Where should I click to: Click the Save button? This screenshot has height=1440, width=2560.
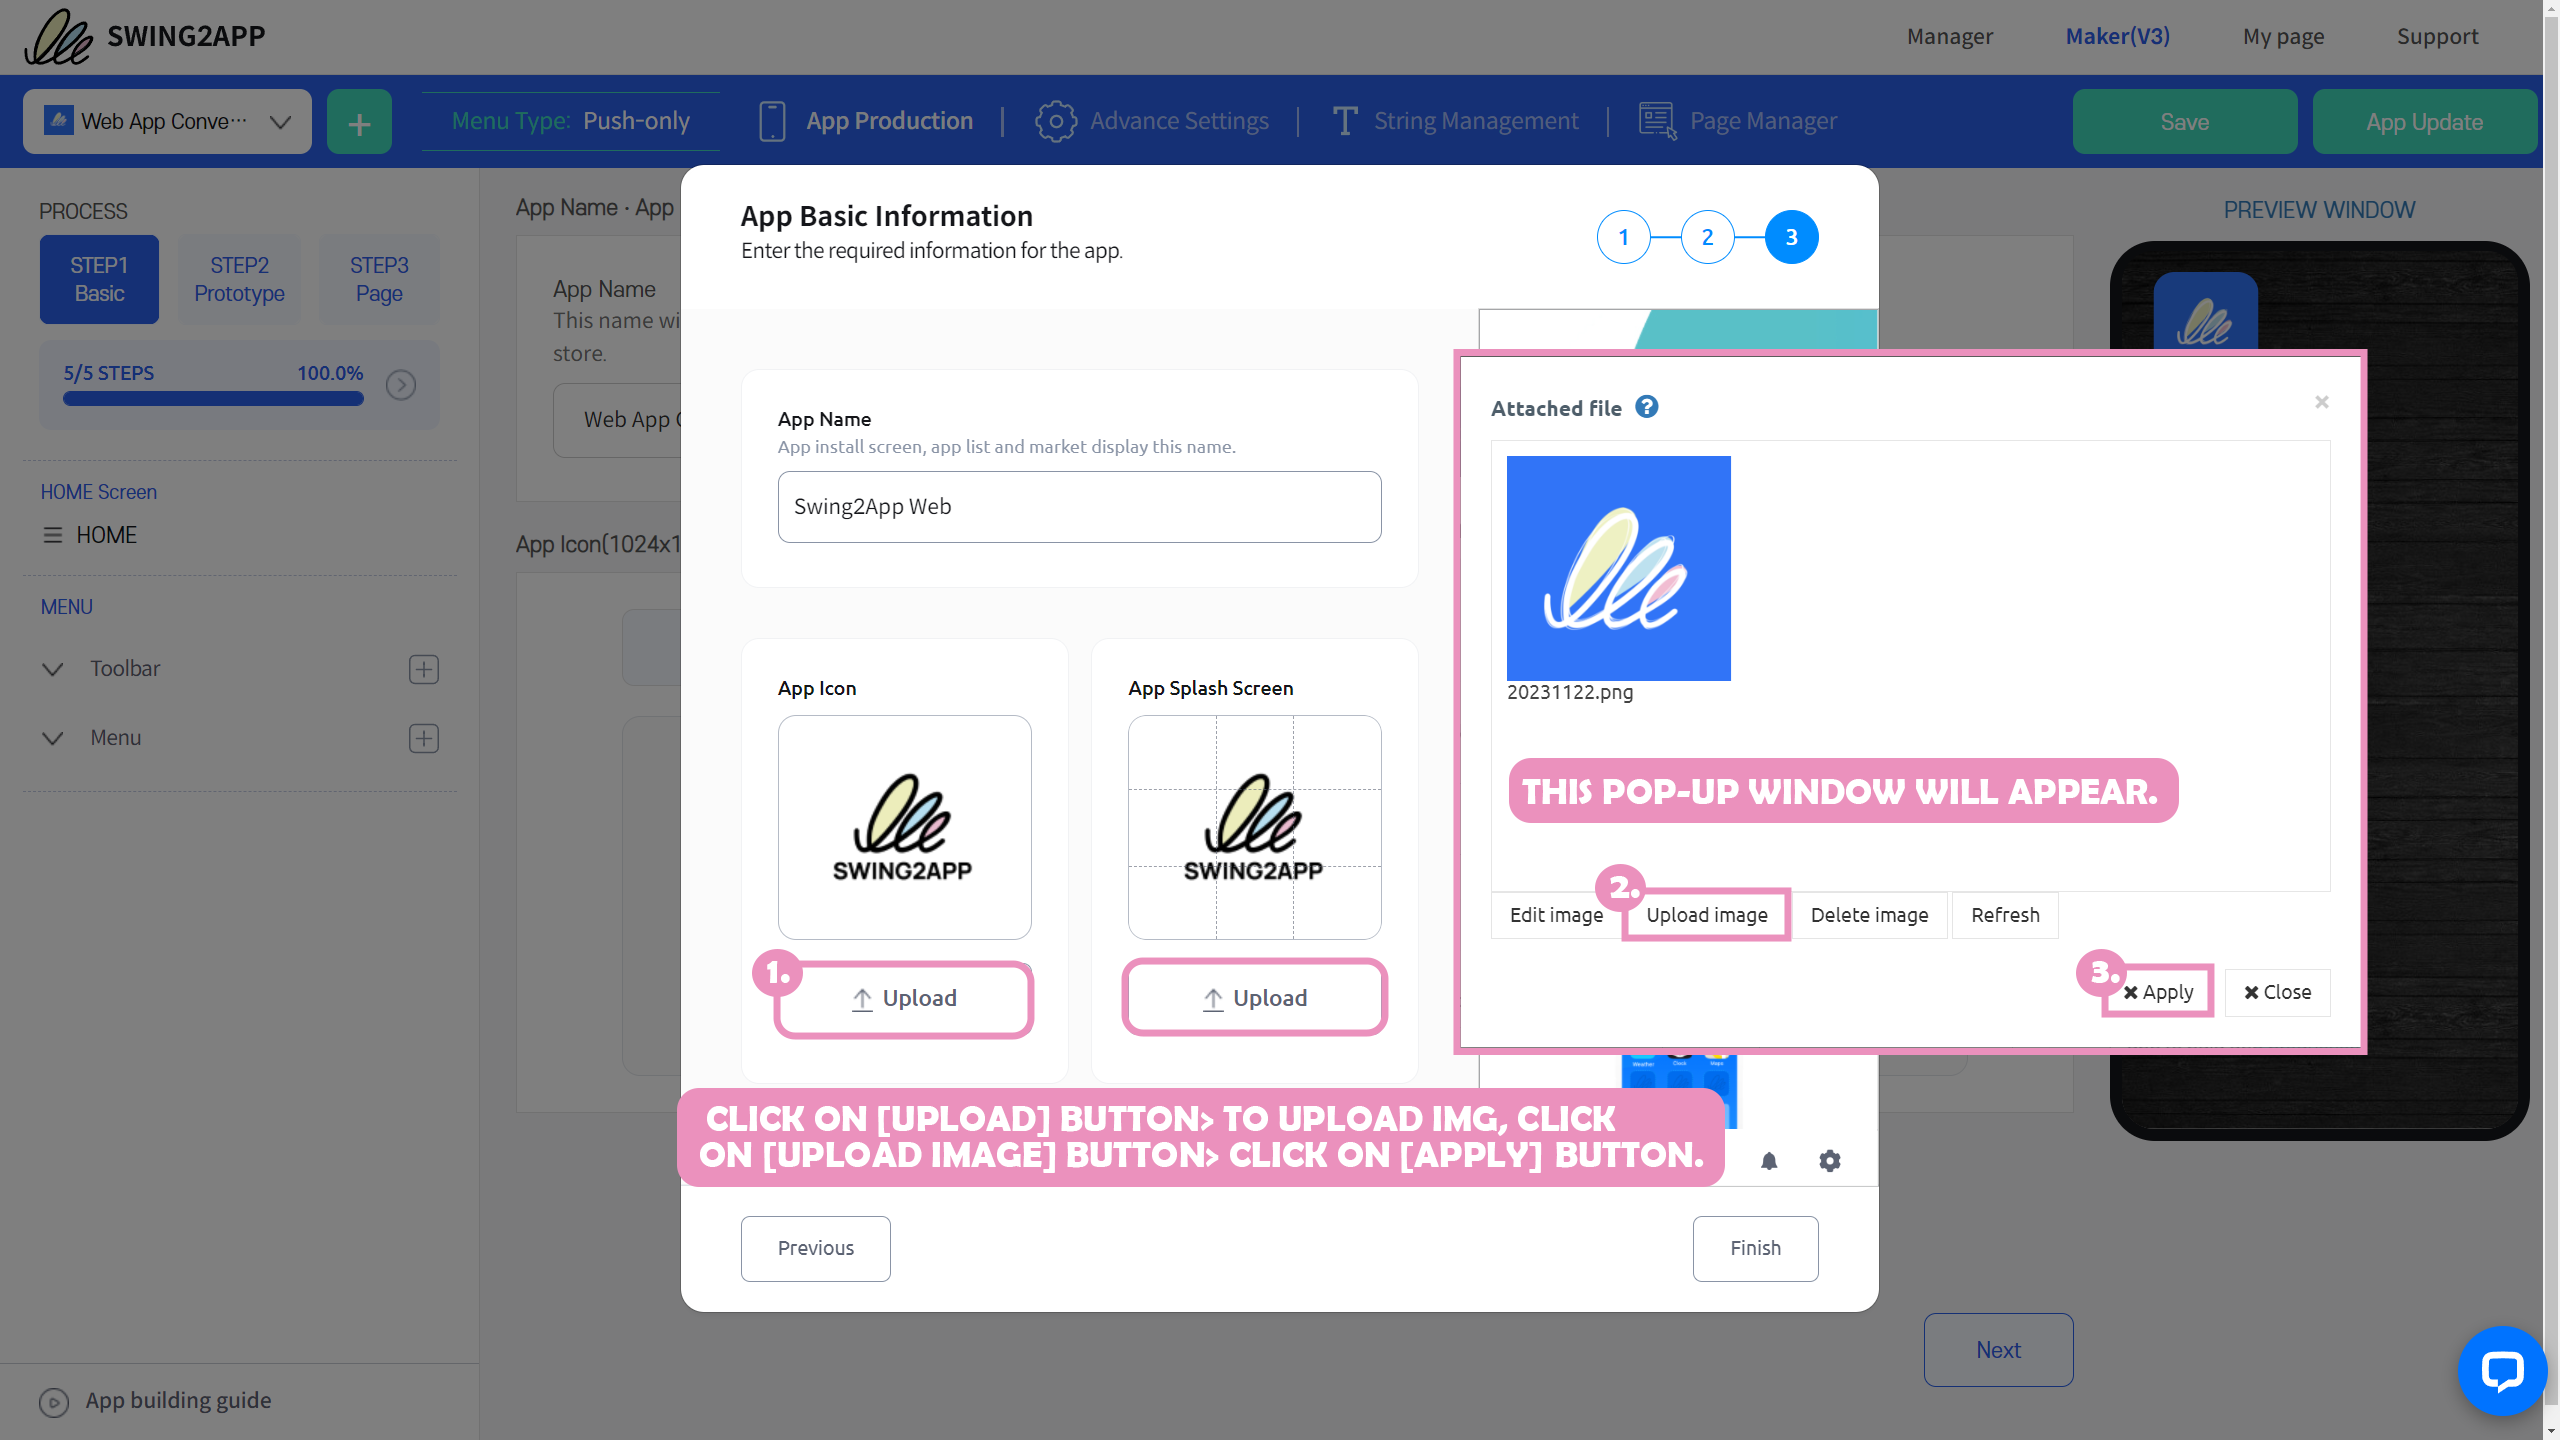[2184, 122]
